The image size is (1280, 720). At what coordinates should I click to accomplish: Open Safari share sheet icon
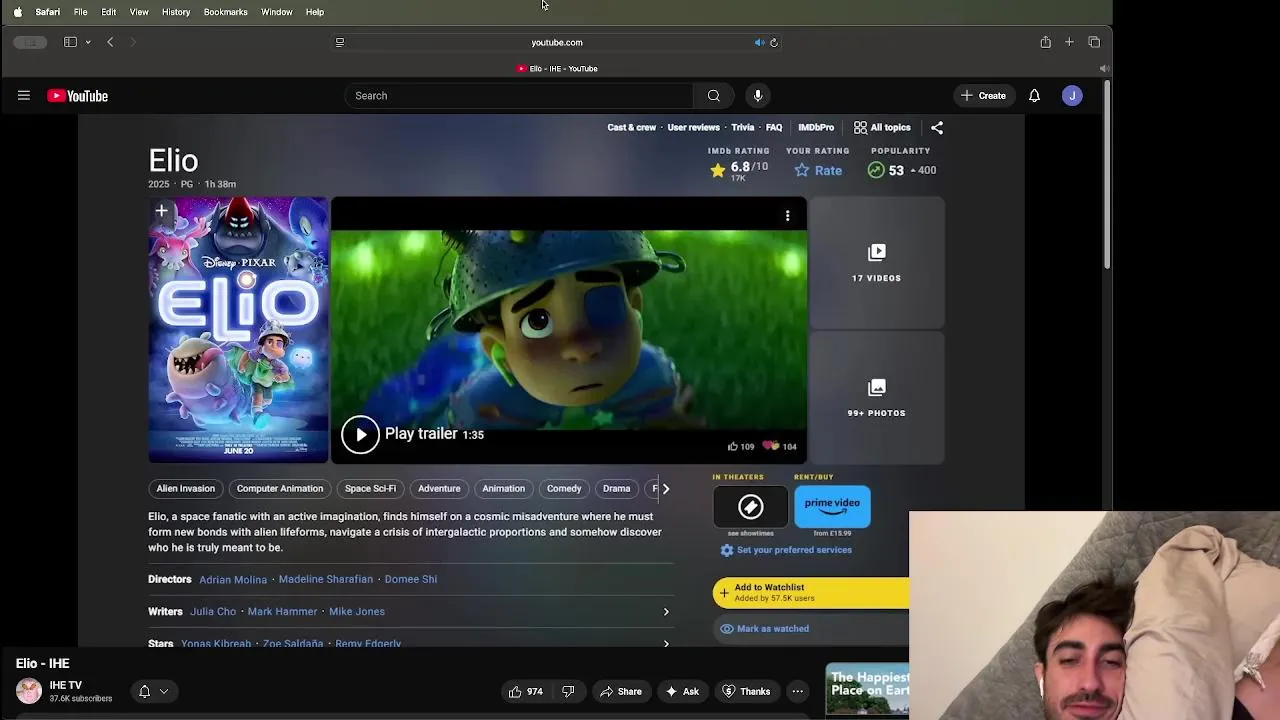pyautogui.click(x=1045, y=42)
